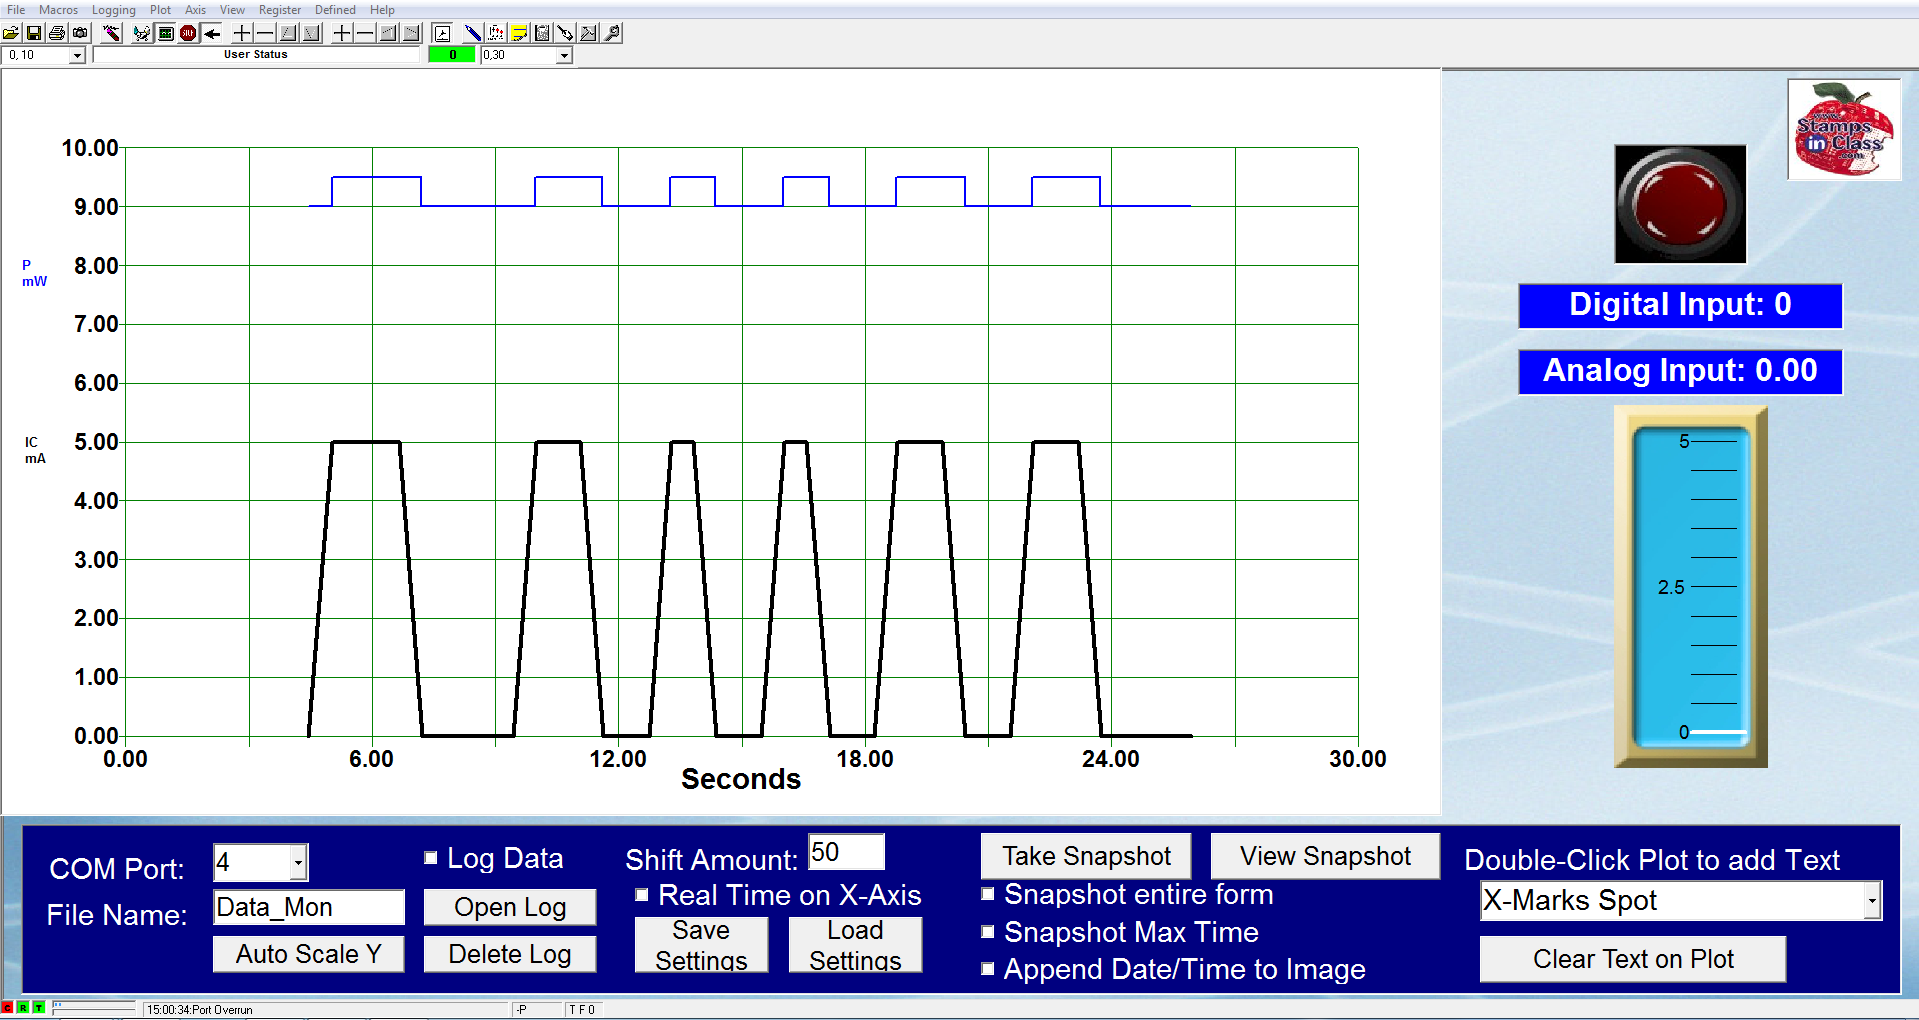The image size is (1919, 1020).
Task: Click the blue analog level gauge
Action: click(1690, 587)
